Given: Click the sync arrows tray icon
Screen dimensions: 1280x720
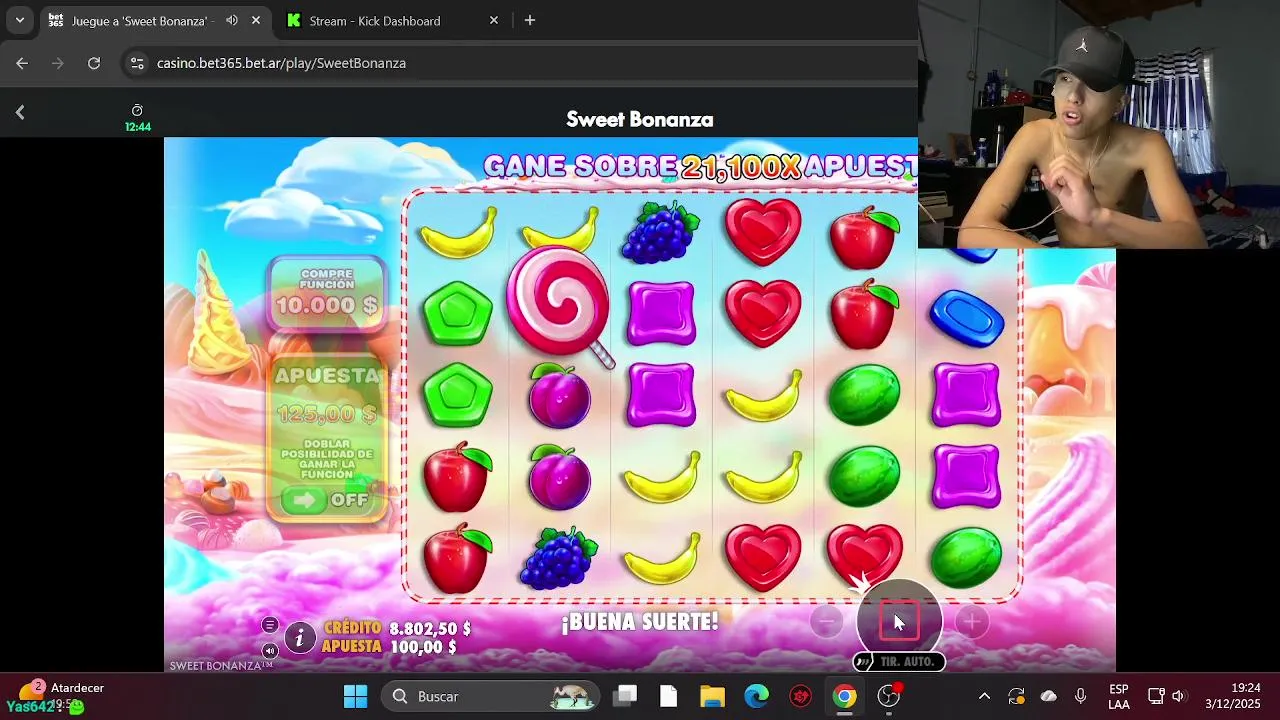Looking at the screenshot, I should click(x=1016, y=696).
